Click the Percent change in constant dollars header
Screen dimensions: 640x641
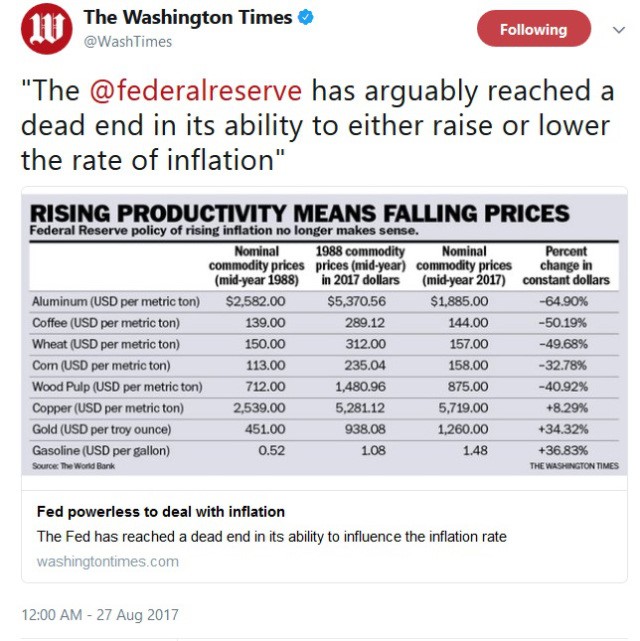coord(566,265)
